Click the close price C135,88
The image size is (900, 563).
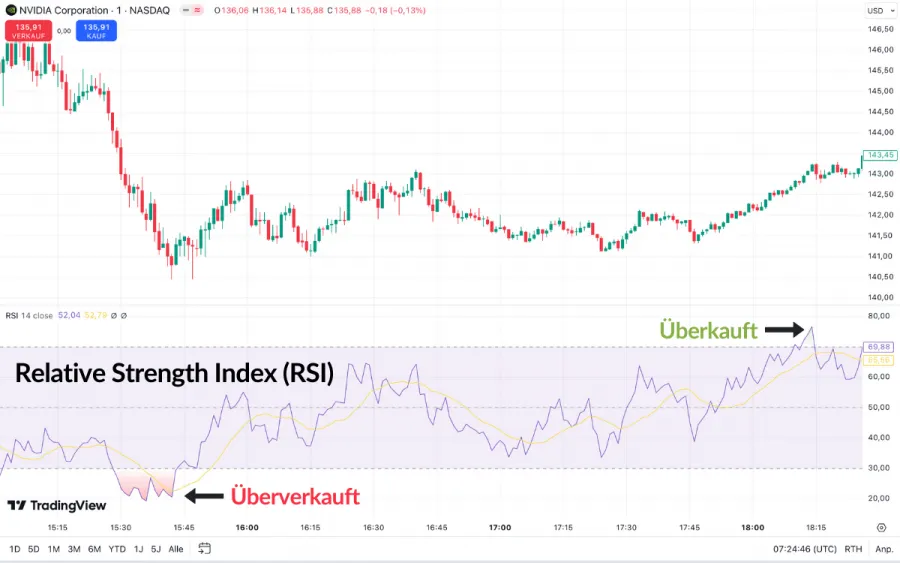(x=344, y=10)
